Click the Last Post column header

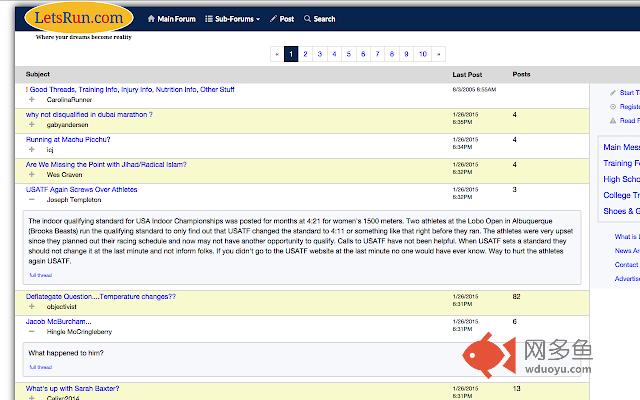(x=467, y=74)
